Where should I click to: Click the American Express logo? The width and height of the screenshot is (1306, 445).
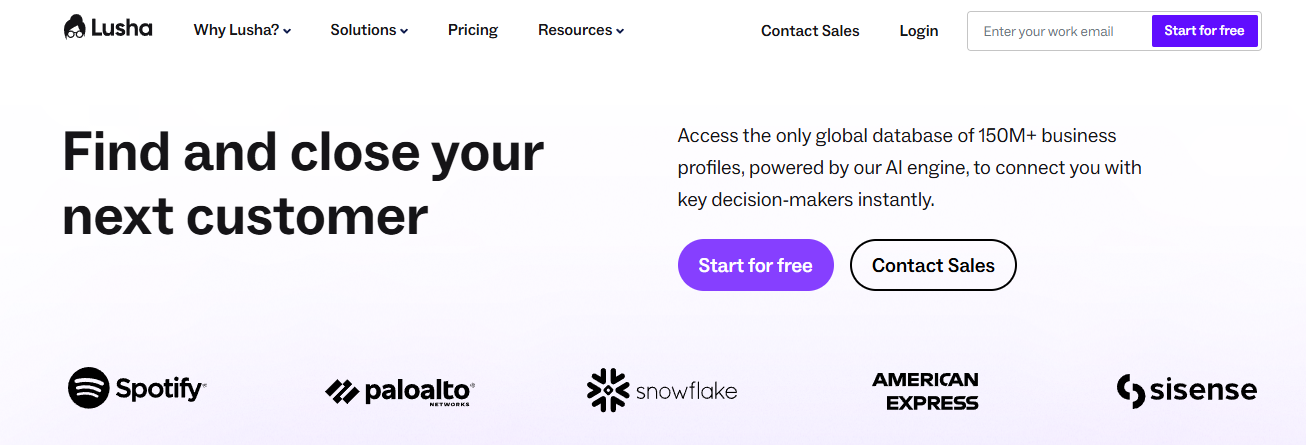coord(925,391)
